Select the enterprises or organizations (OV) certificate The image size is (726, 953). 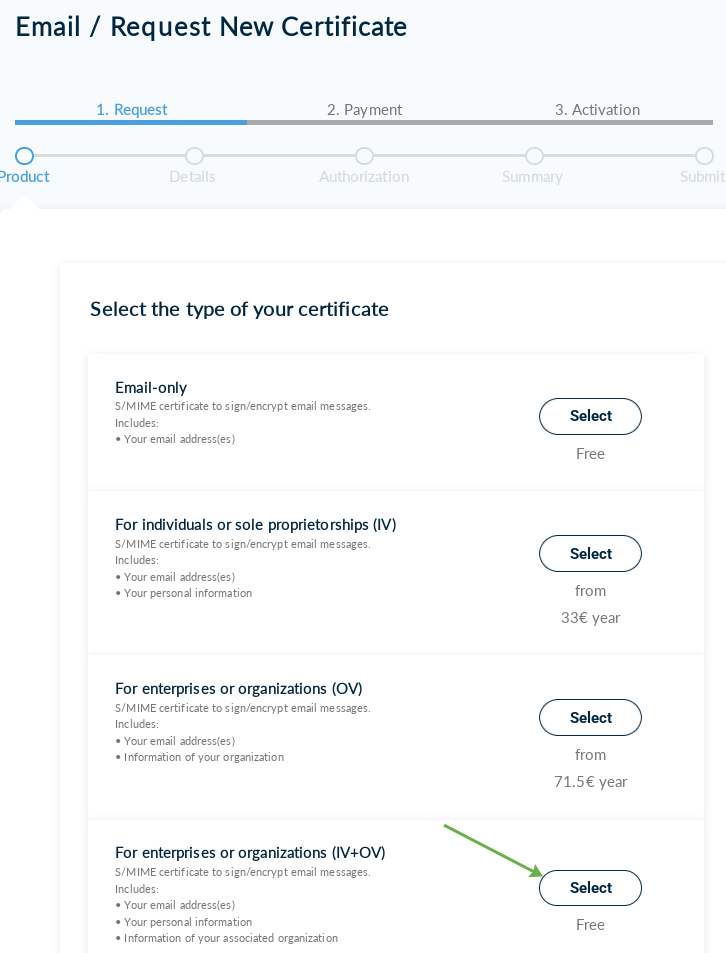[x=590, y=718]
